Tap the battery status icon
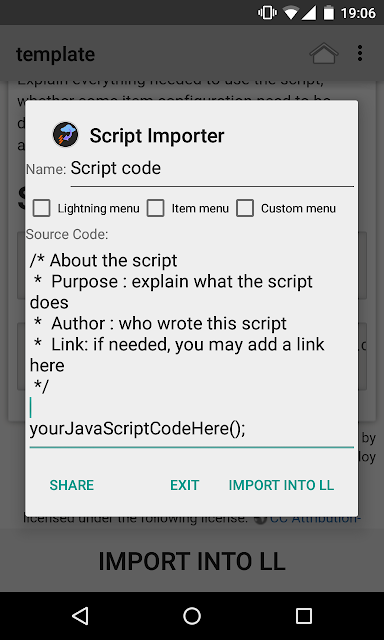Viewport: 384px width, 640px height. (x=329, y=13)
